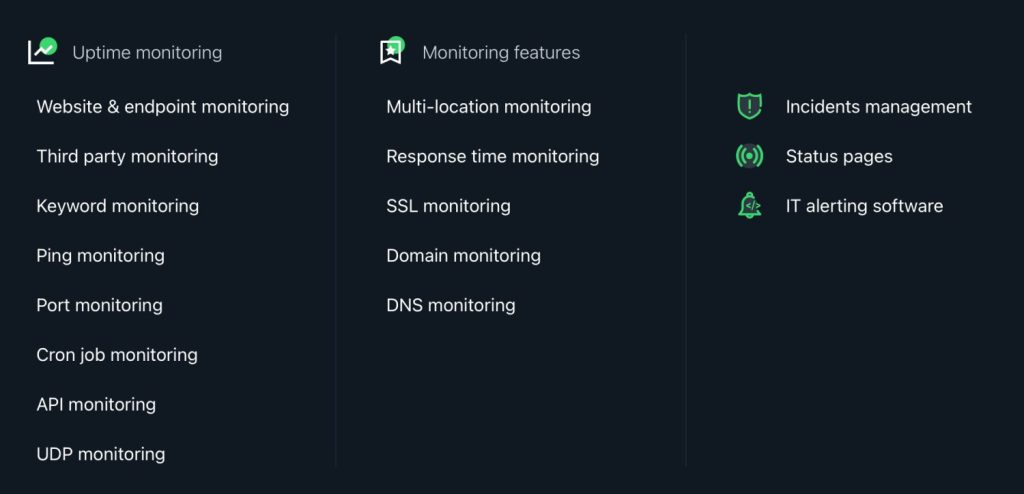1024x494 pixels.
Task: Select Domain monitoring
Action: (463, 255)
